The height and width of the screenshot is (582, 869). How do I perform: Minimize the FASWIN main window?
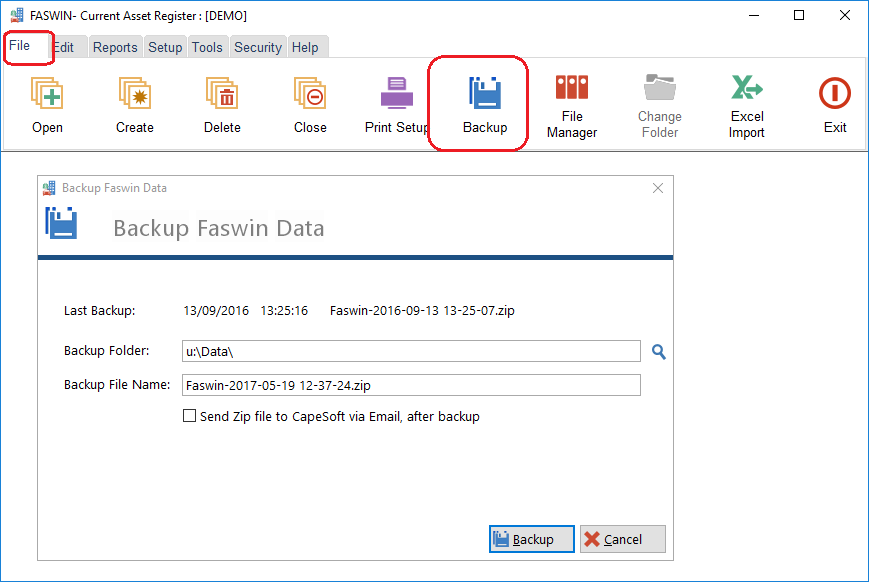click(x=754, y=15)
